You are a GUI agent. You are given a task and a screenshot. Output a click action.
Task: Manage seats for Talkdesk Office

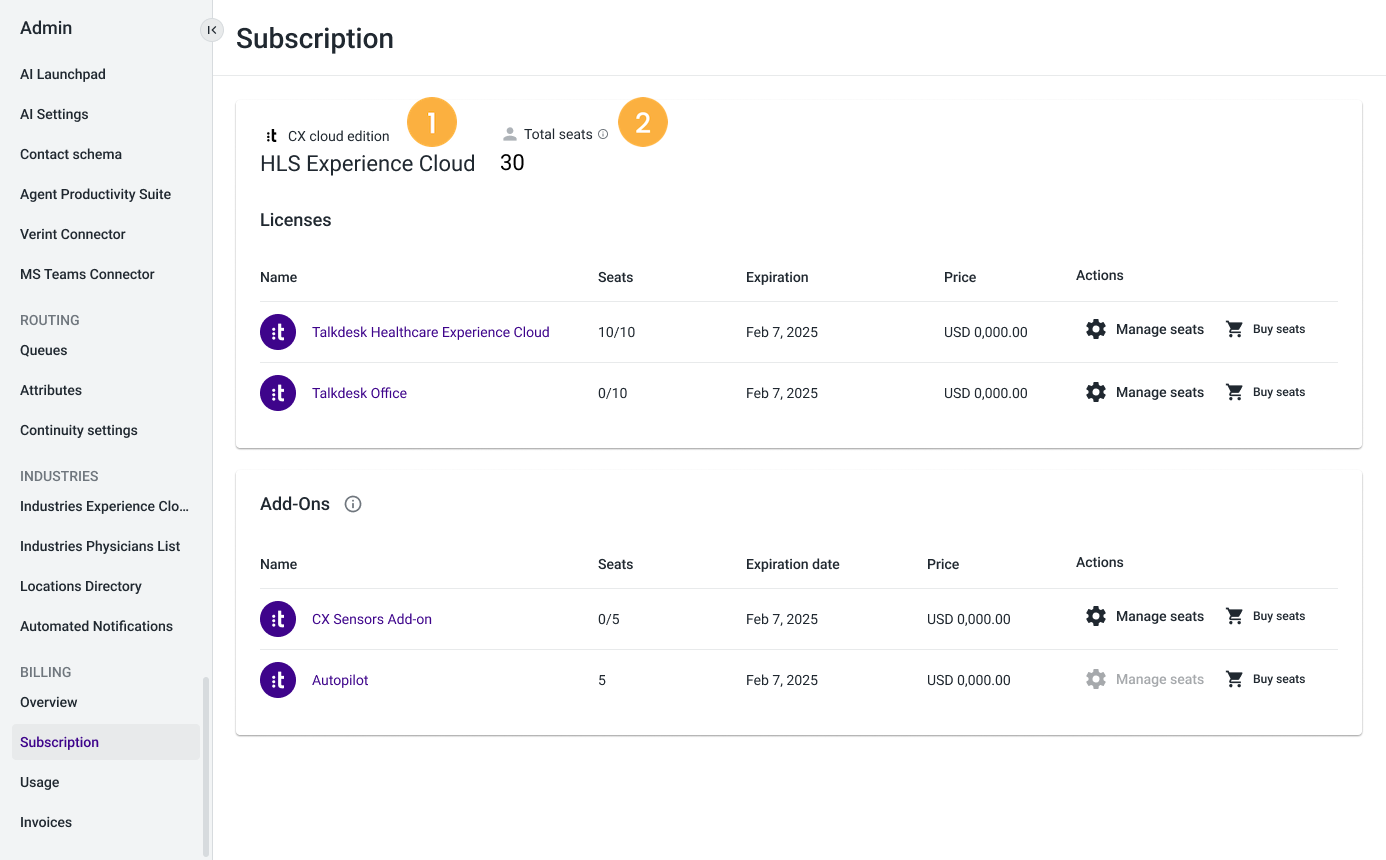click(x=1159, y=392)
